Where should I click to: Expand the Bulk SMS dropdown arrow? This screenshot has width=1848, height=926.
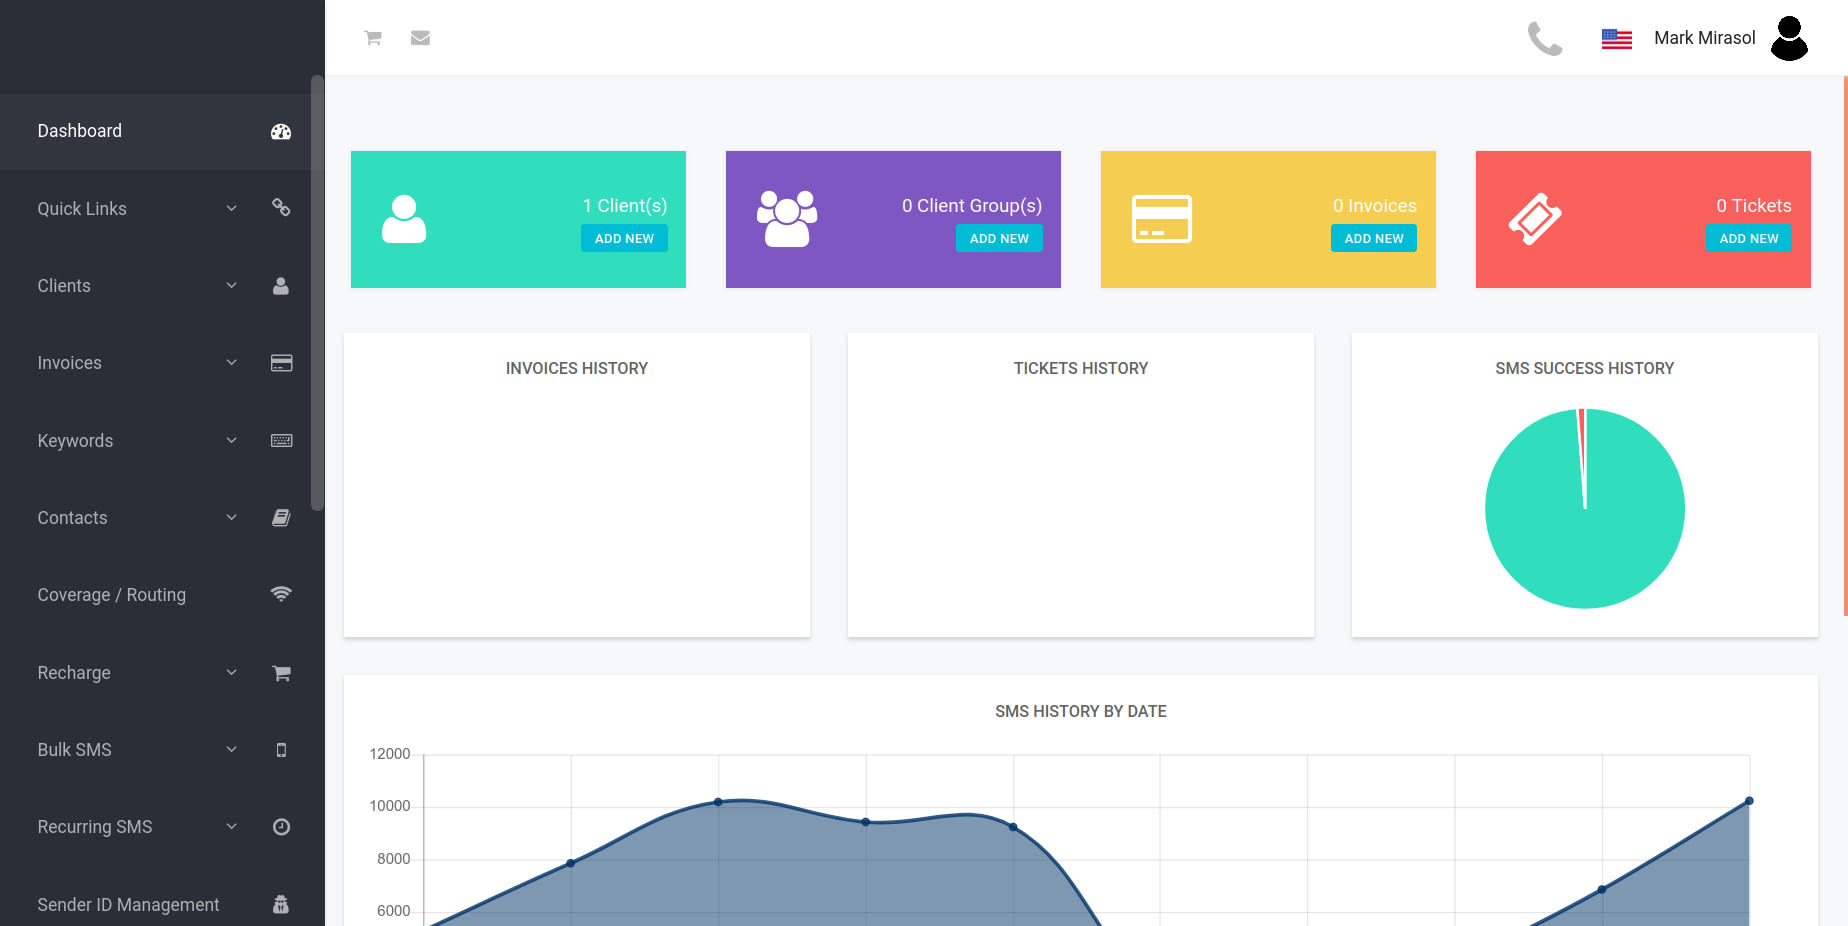click(232, 749)
